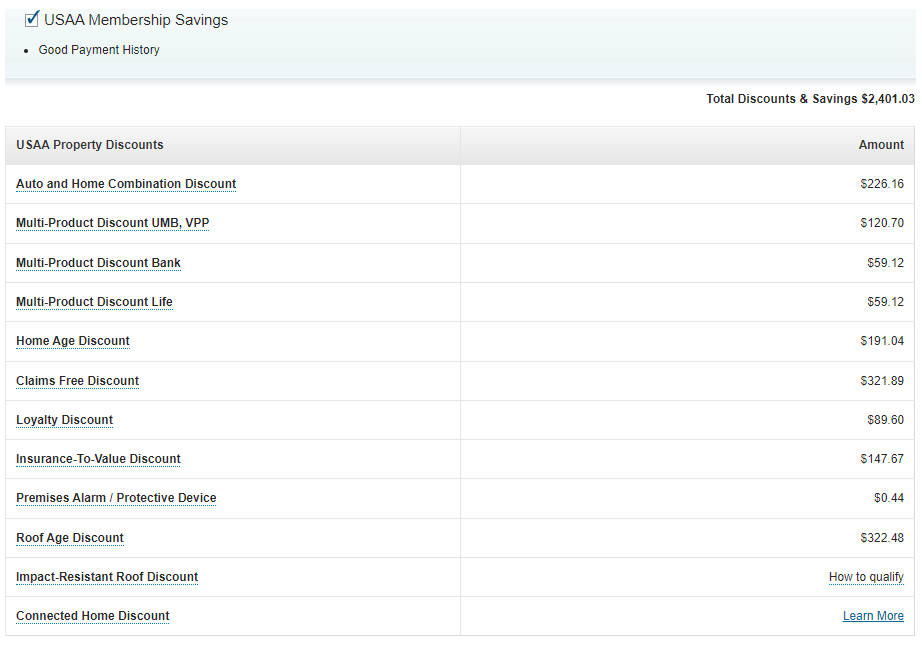Image resolution: width=922 pixels, height=655 pixels.
Task: Click the Amount column header
Action: pyautogui.click(x=881, y=145)
